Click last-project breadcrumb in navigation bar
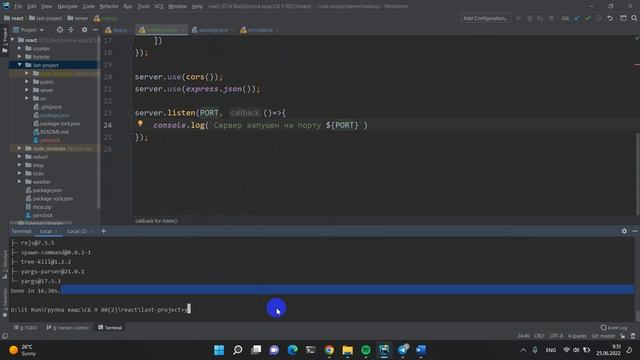Image resolution: width=640 pixels, height=360 pixels. coord(46,18)
